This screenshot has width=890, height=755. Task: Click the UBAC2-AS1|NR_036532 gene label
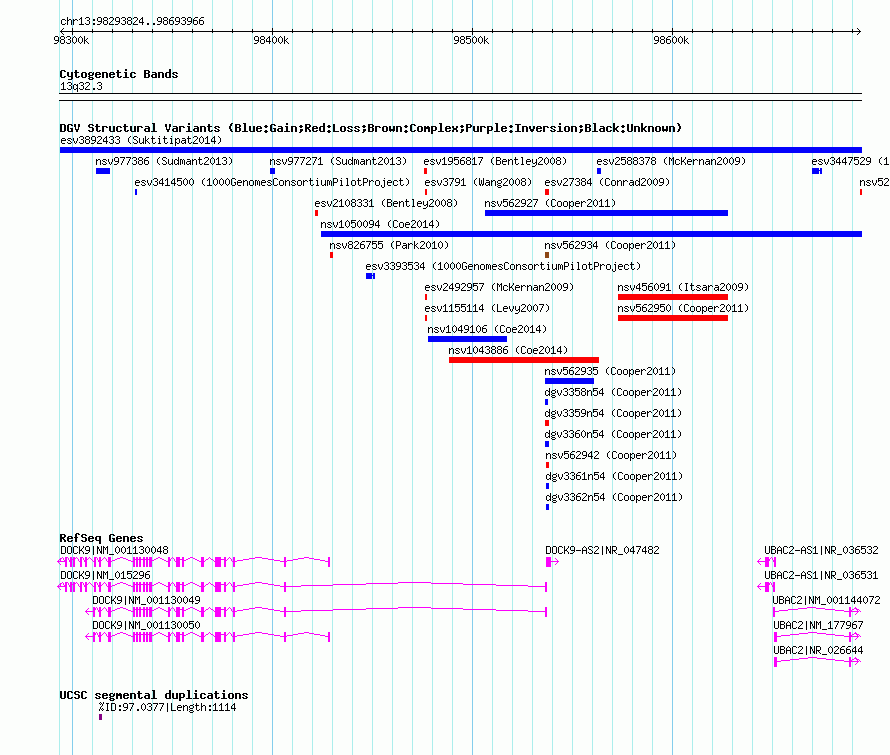(x=821, y=550)
